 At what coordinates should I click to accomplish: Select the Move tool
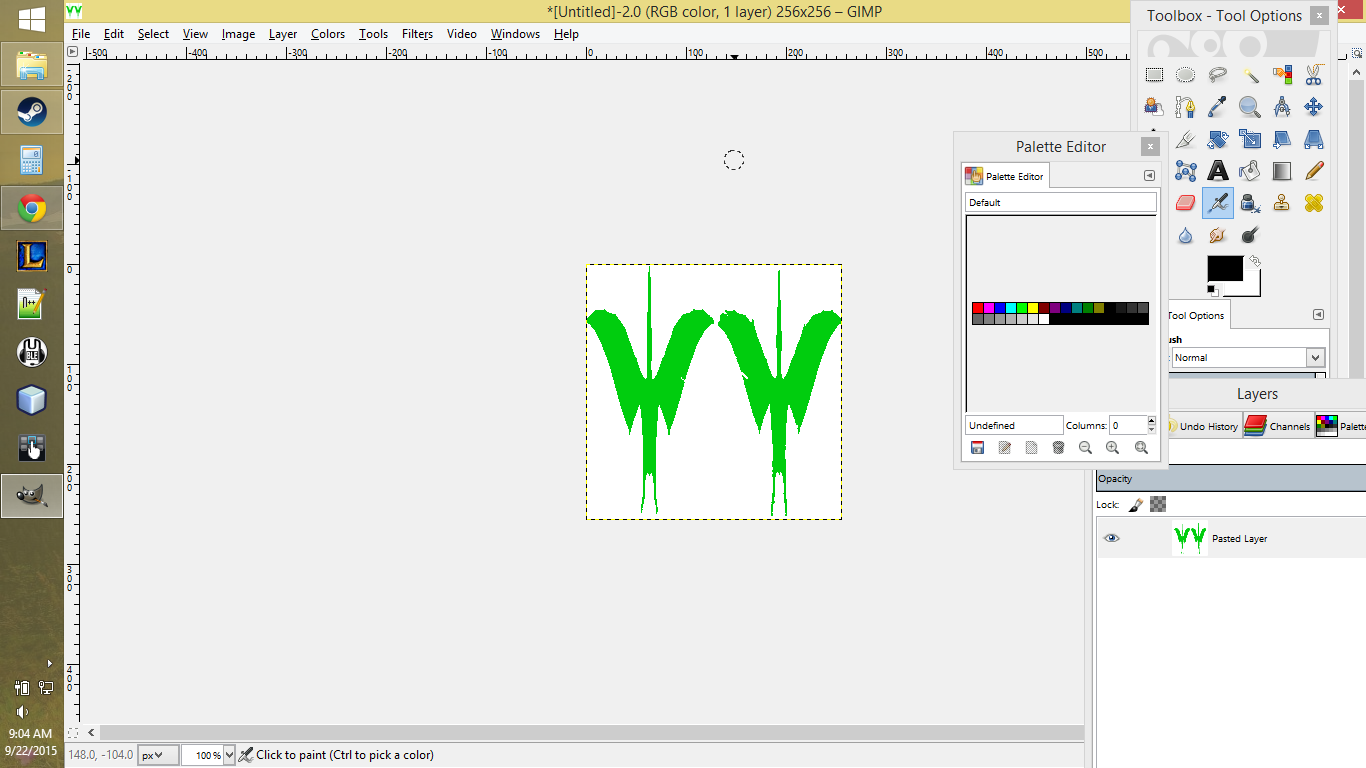(1314, 107)
